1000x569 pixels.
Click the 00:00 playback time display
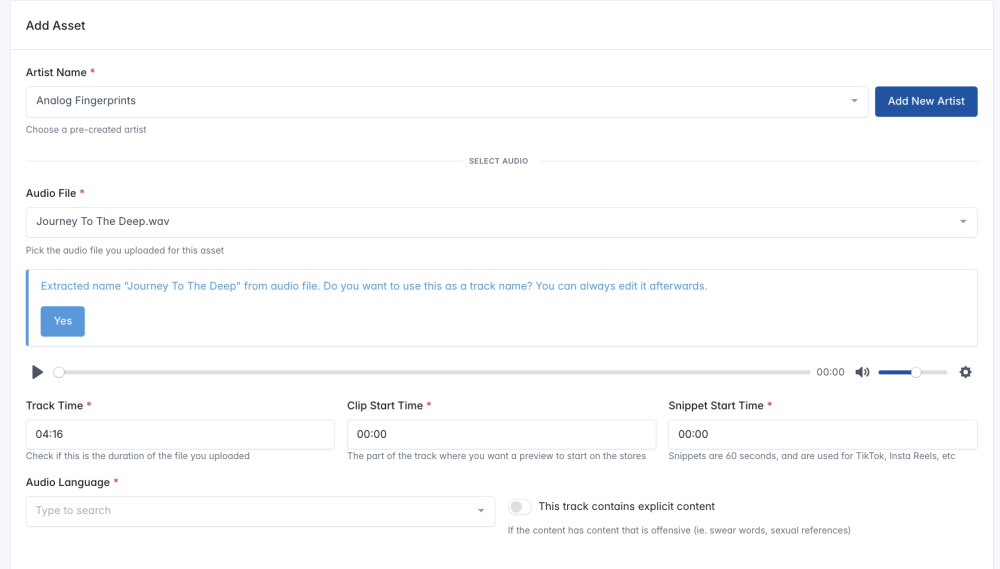(830, 372)
